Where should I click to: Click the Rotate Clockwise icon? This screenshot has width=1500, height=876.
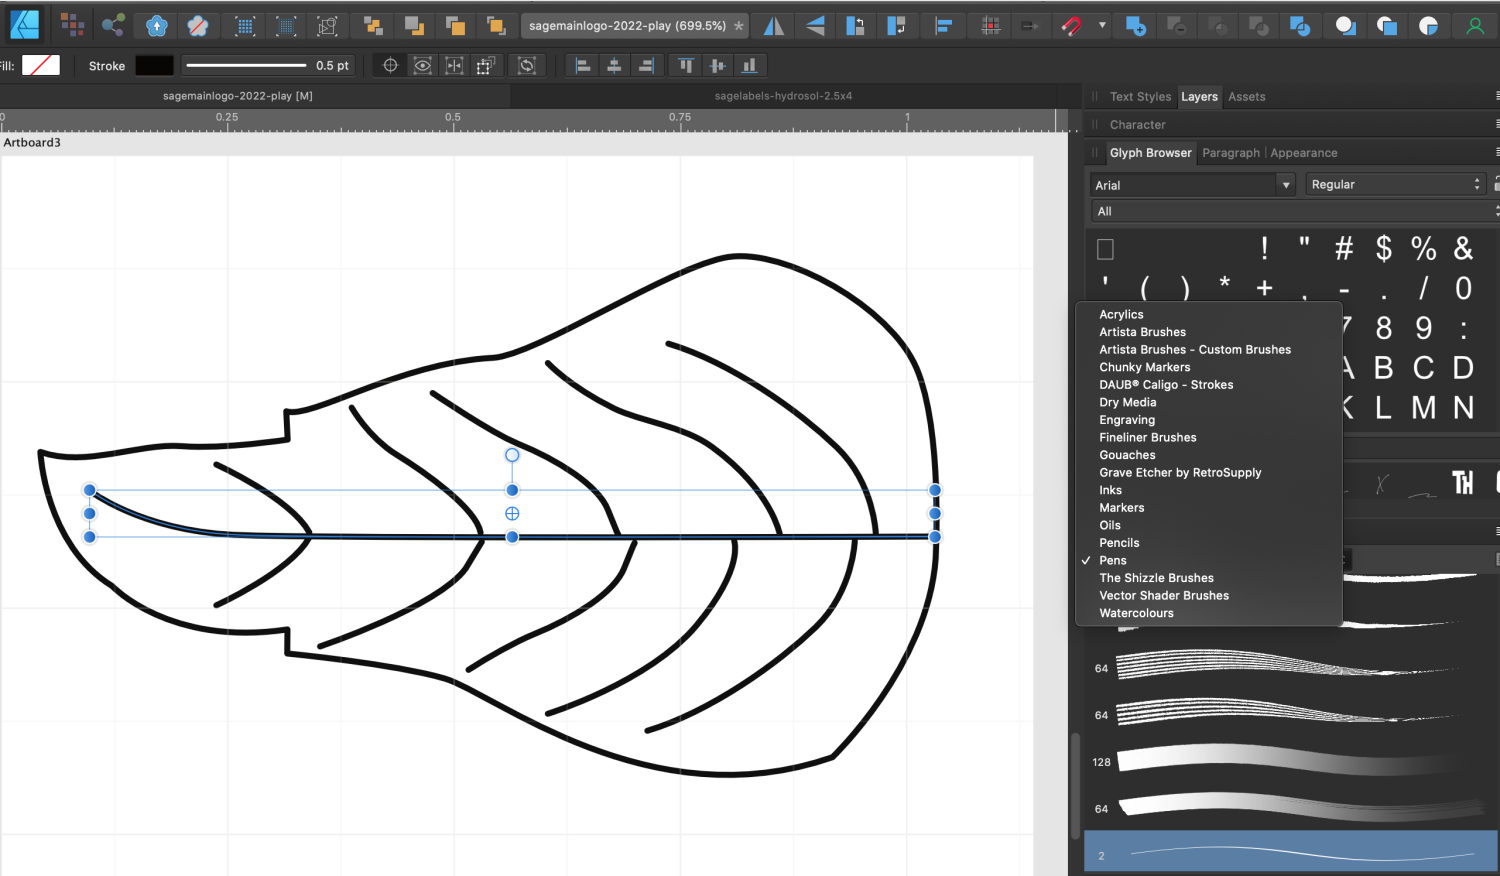[x=897, y=26]
